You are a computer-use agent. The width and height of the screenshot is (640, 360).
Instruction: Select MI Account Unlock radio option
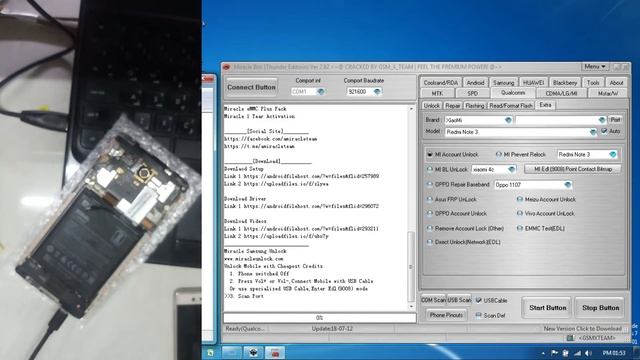pos(429,155)
